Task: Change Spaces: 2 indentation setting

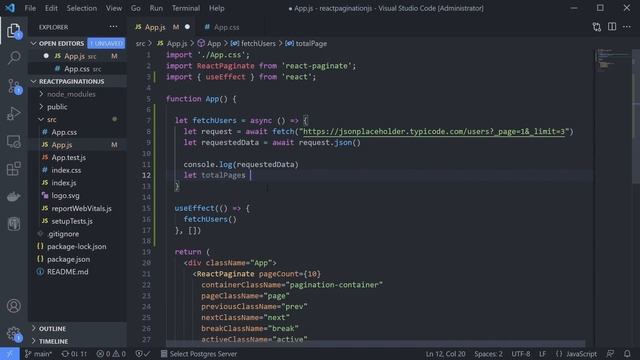Action: click(488, 354)
